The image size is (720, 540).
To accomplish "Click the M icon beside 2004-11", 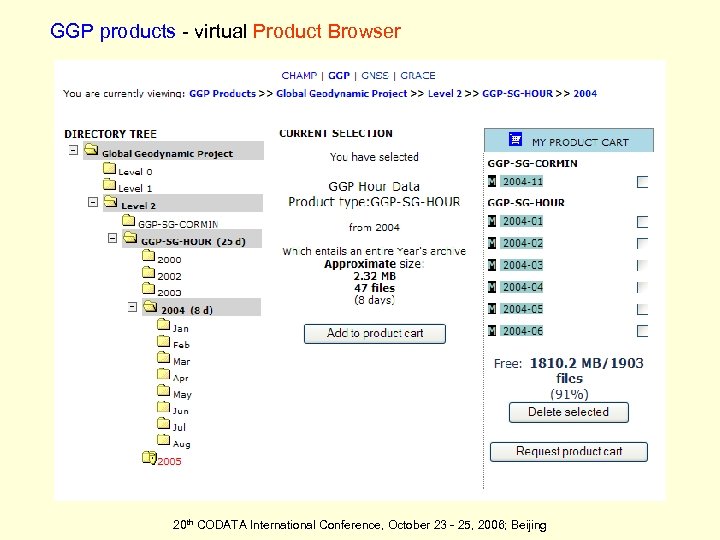I will (492, 181).
